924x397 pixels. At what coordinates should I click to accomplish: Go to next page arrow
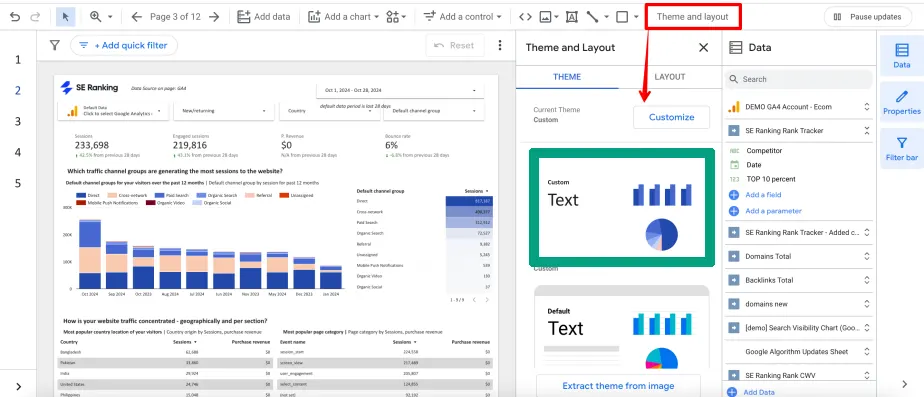click(x=214, y=17)
